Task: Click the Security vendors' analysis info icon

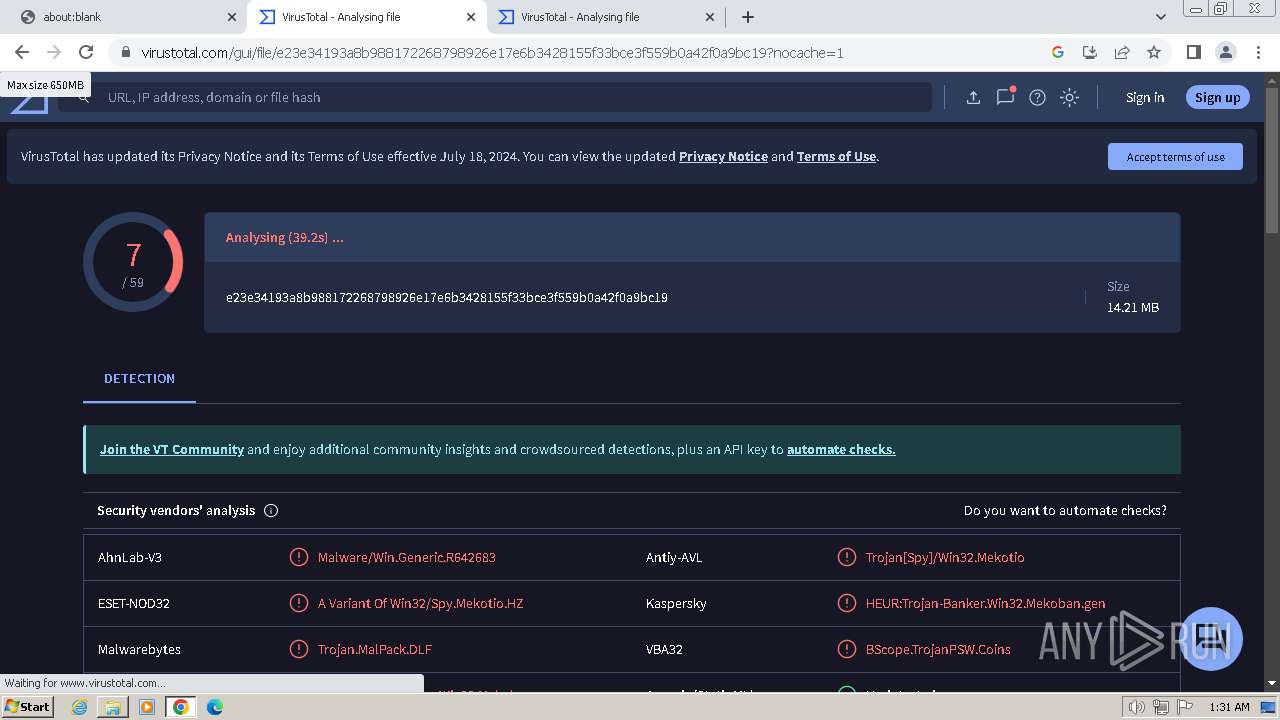Action: coord(271,510)
